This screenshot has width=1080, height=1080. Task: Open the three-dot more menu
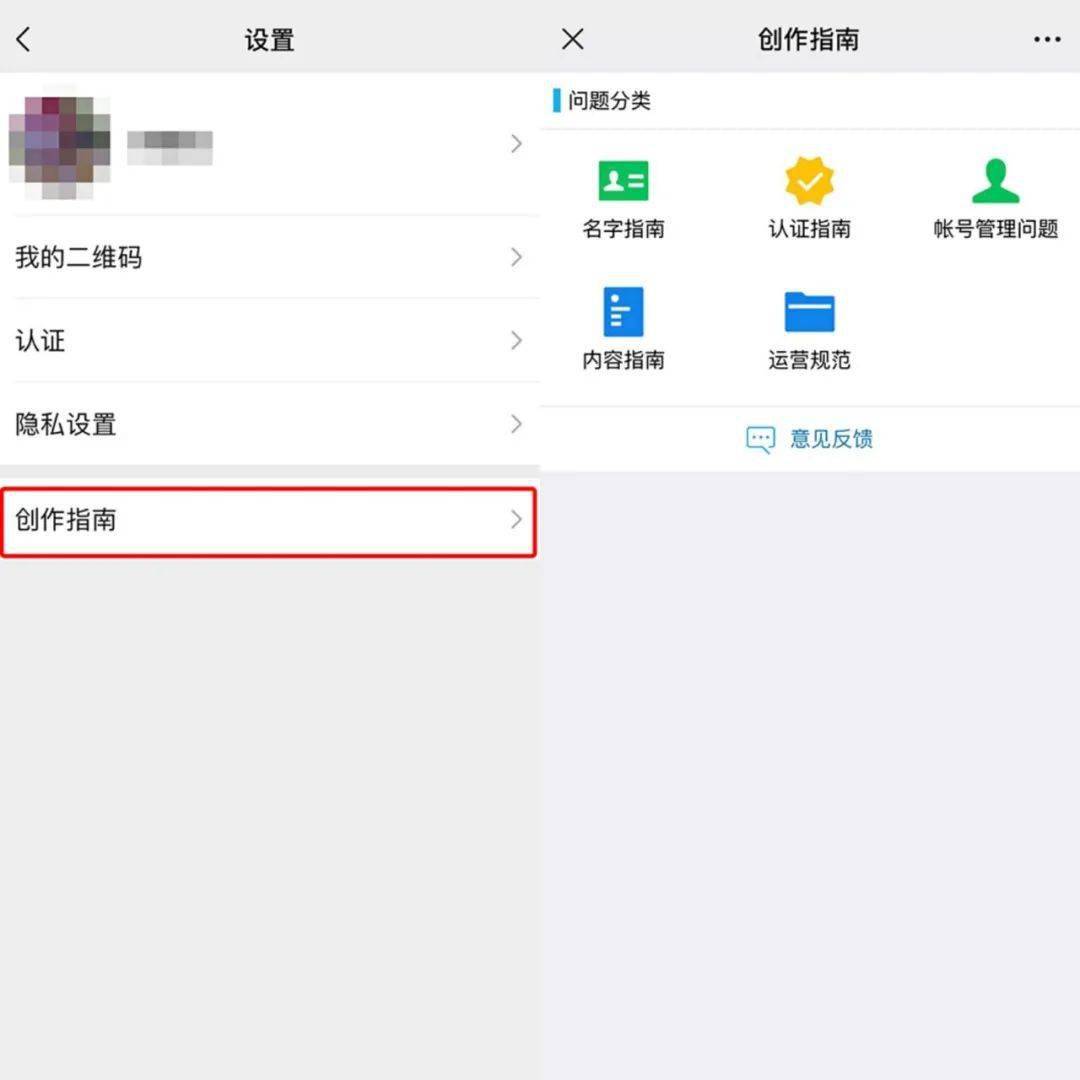pyautogui.click(x=1047, y=39)
